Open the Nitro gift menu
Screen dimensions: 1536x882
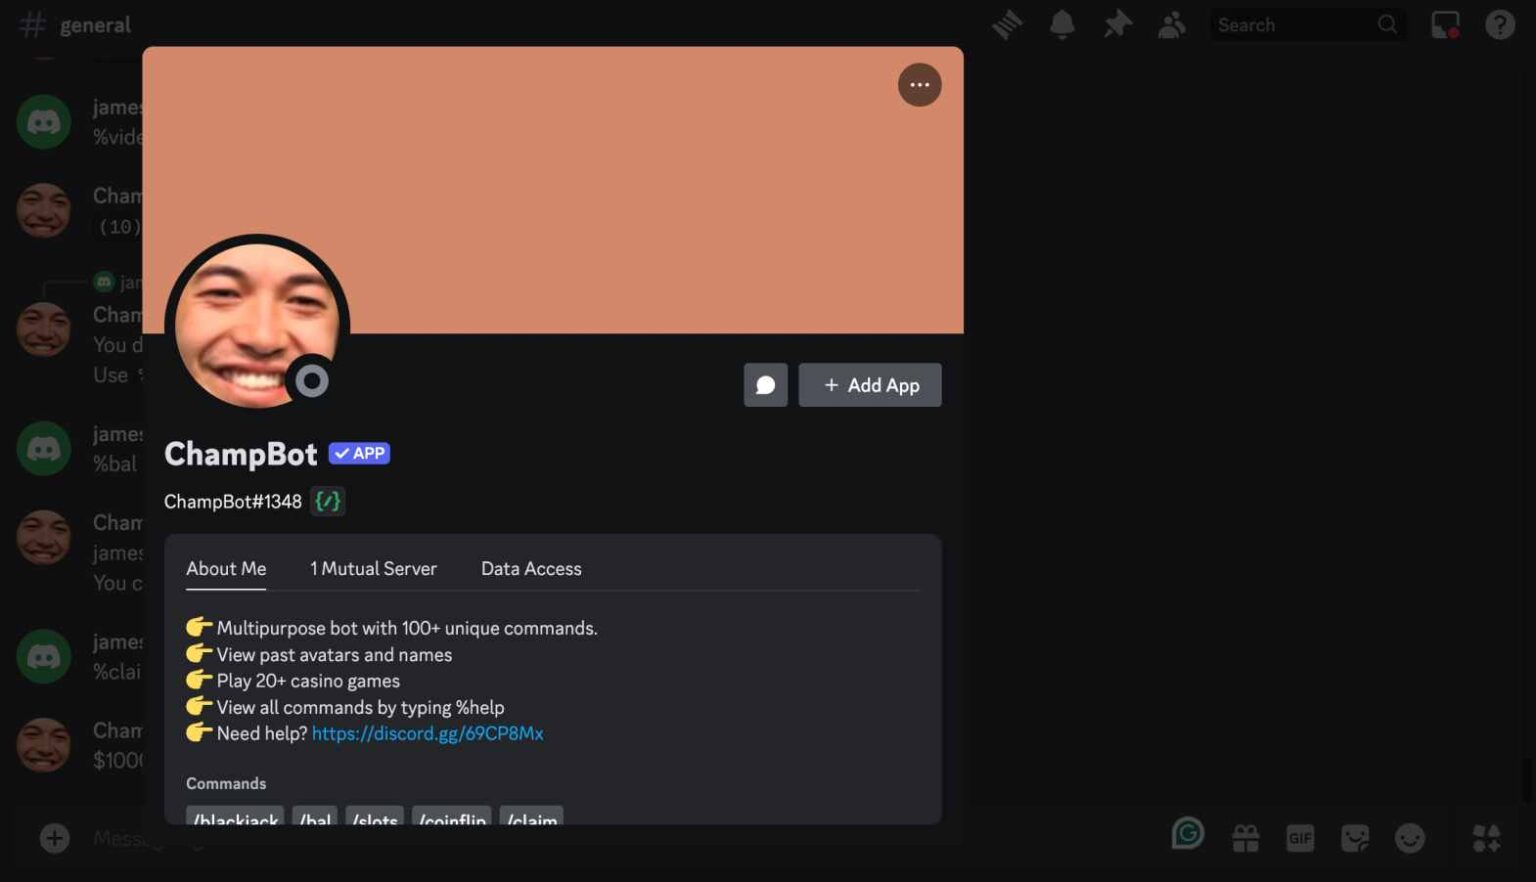pyautogui.click(x=1243, y=838)
